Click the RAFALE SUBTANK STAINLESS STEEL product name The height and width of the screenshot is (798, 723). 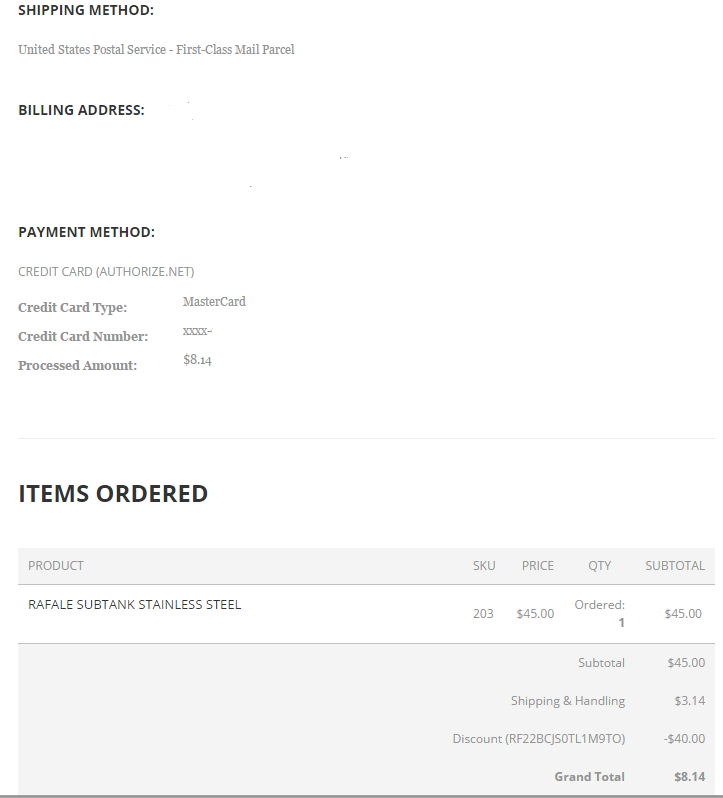pos(134,604)
